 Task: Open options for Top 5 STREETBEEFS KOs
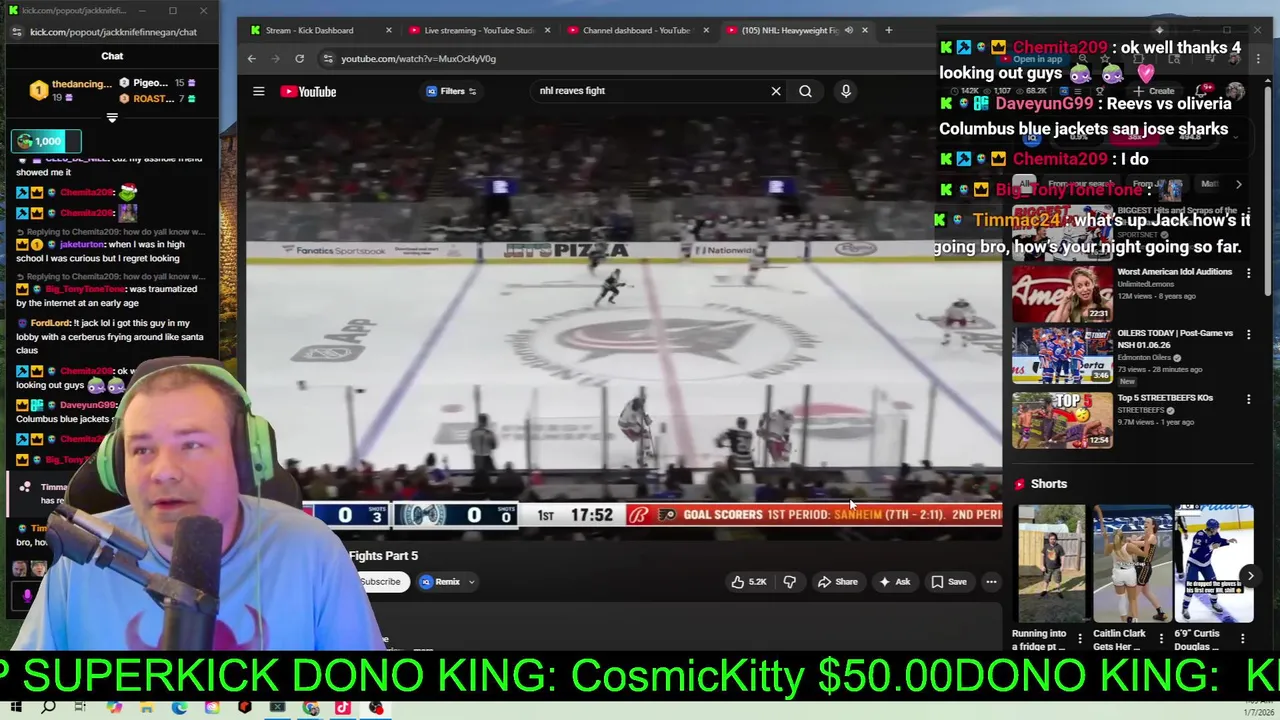pyautogui.click(x=1248, y=400)
